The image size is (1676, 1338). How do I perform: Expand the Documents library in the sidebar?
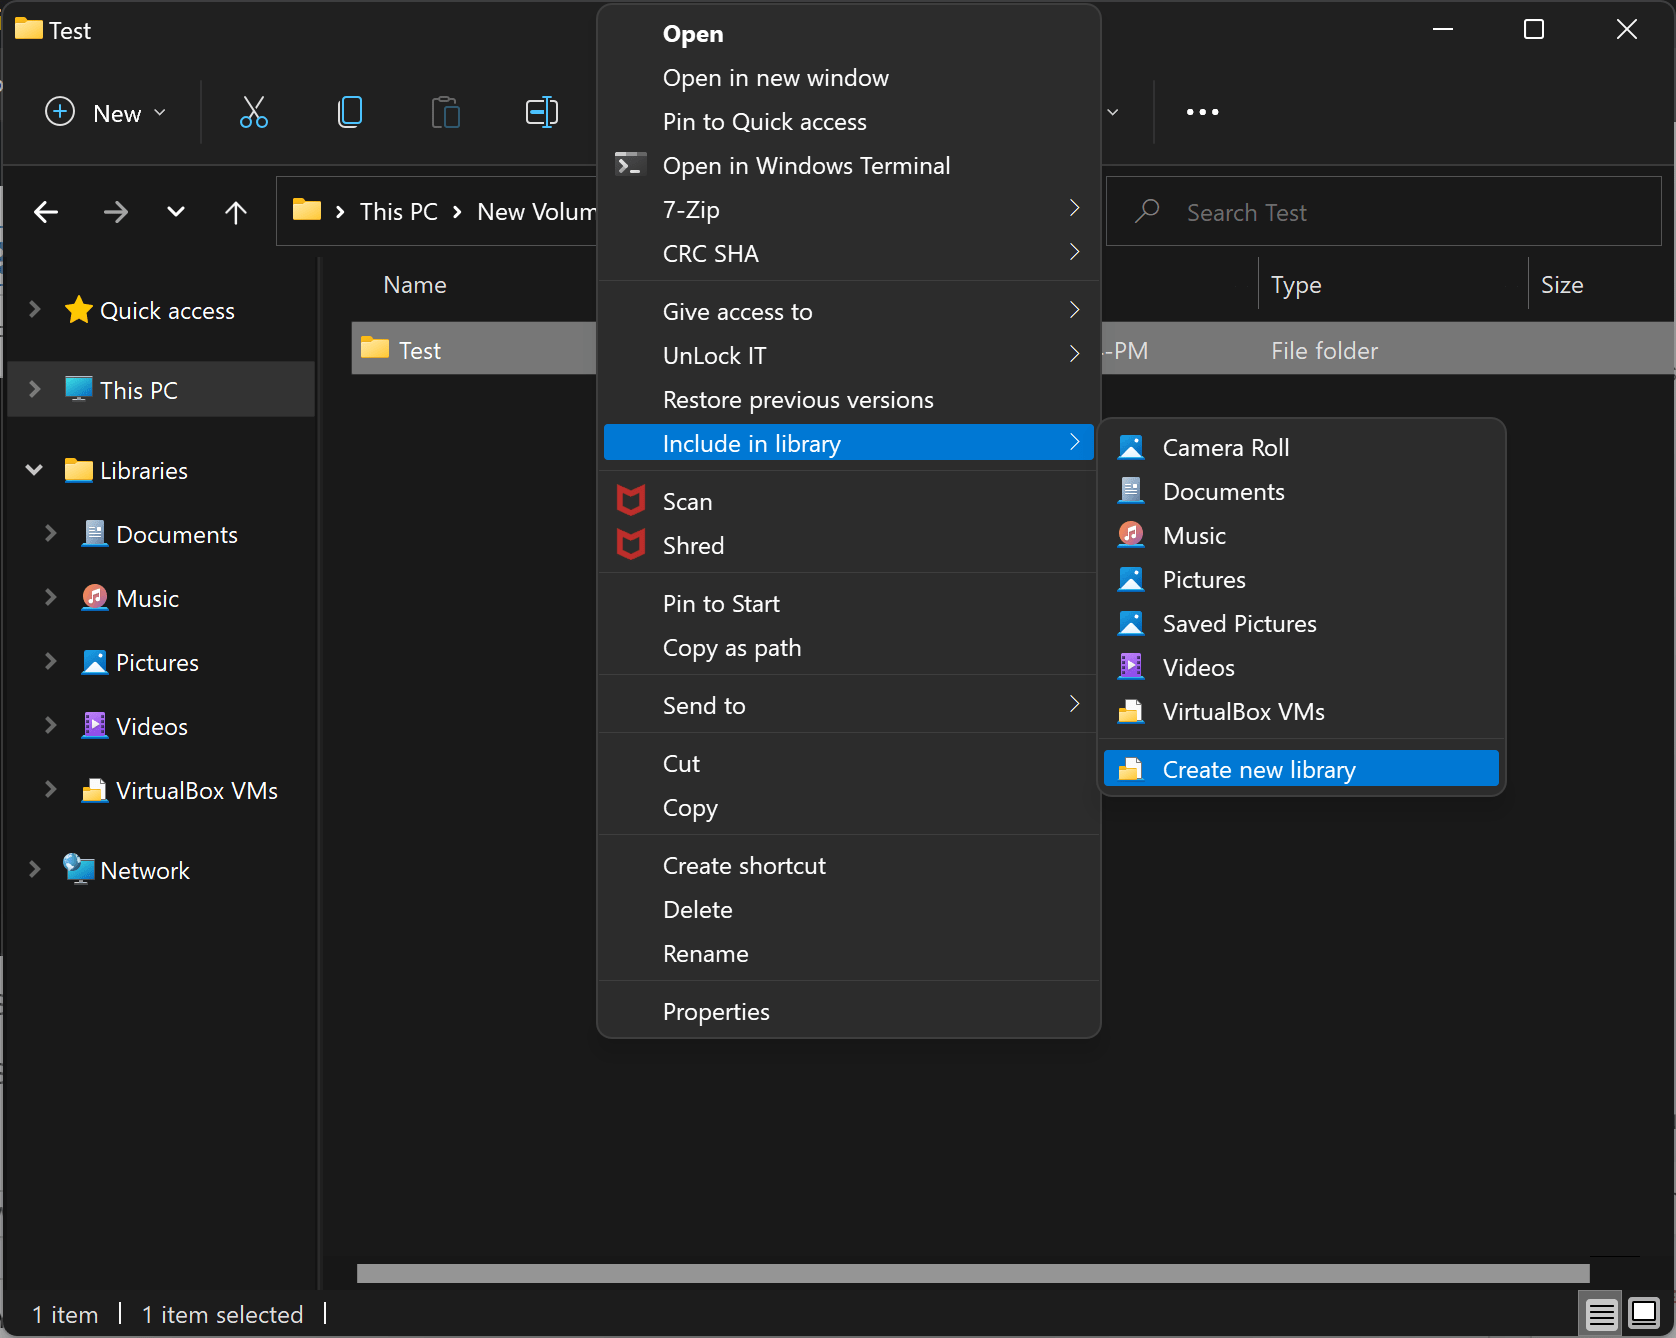52,534
